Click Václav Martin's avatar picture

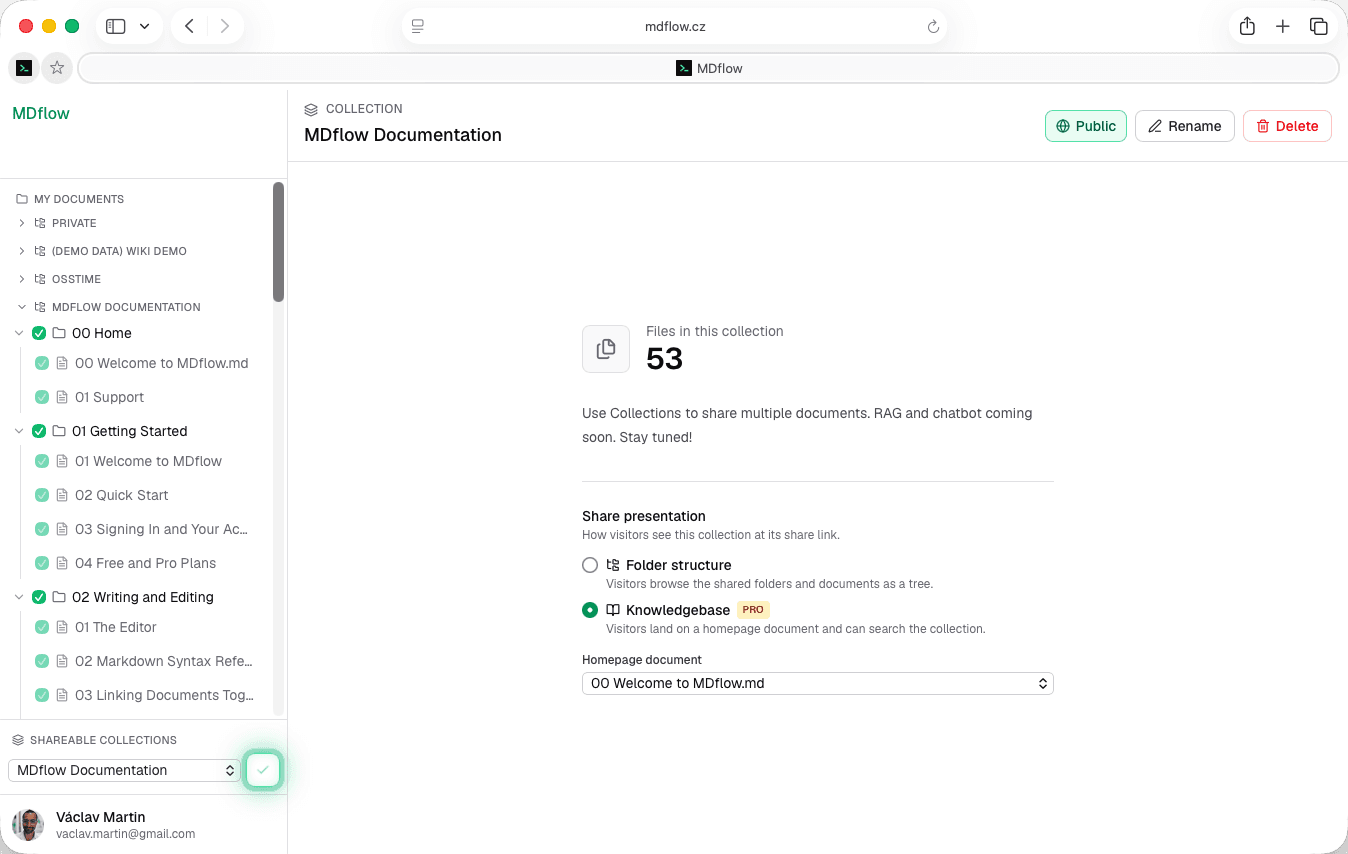pos(28,825)
